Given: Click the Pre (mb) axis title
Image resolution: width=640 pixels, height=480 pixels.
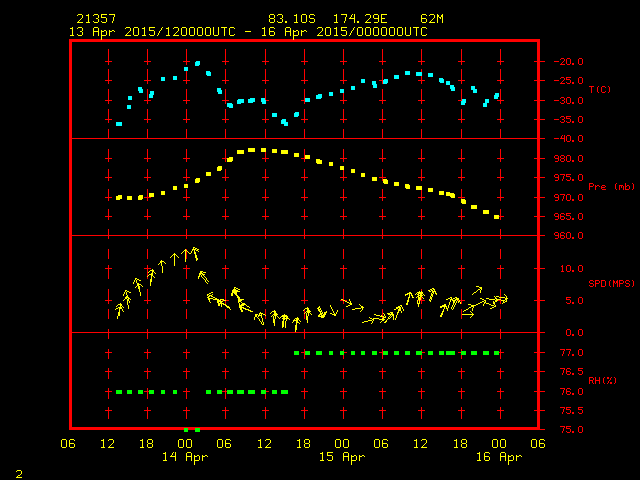Looking at the screenshot, I should pos(611,187).
